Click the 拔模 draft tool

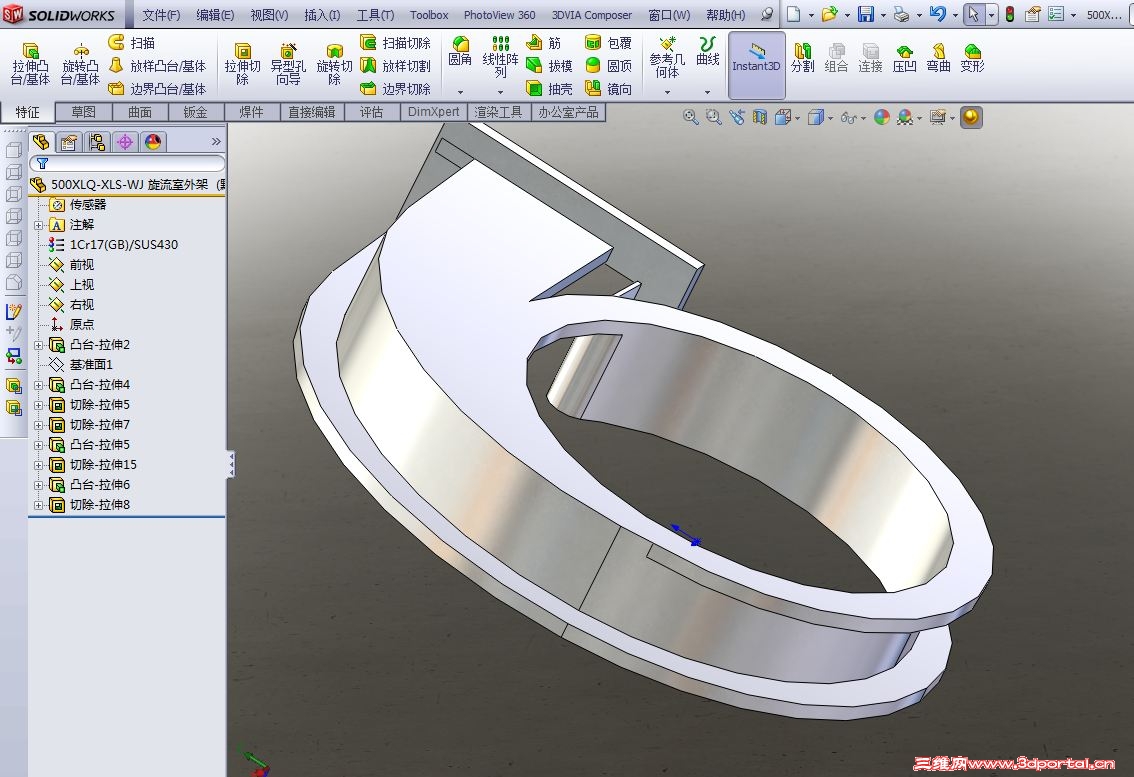(x=550, y=66)
